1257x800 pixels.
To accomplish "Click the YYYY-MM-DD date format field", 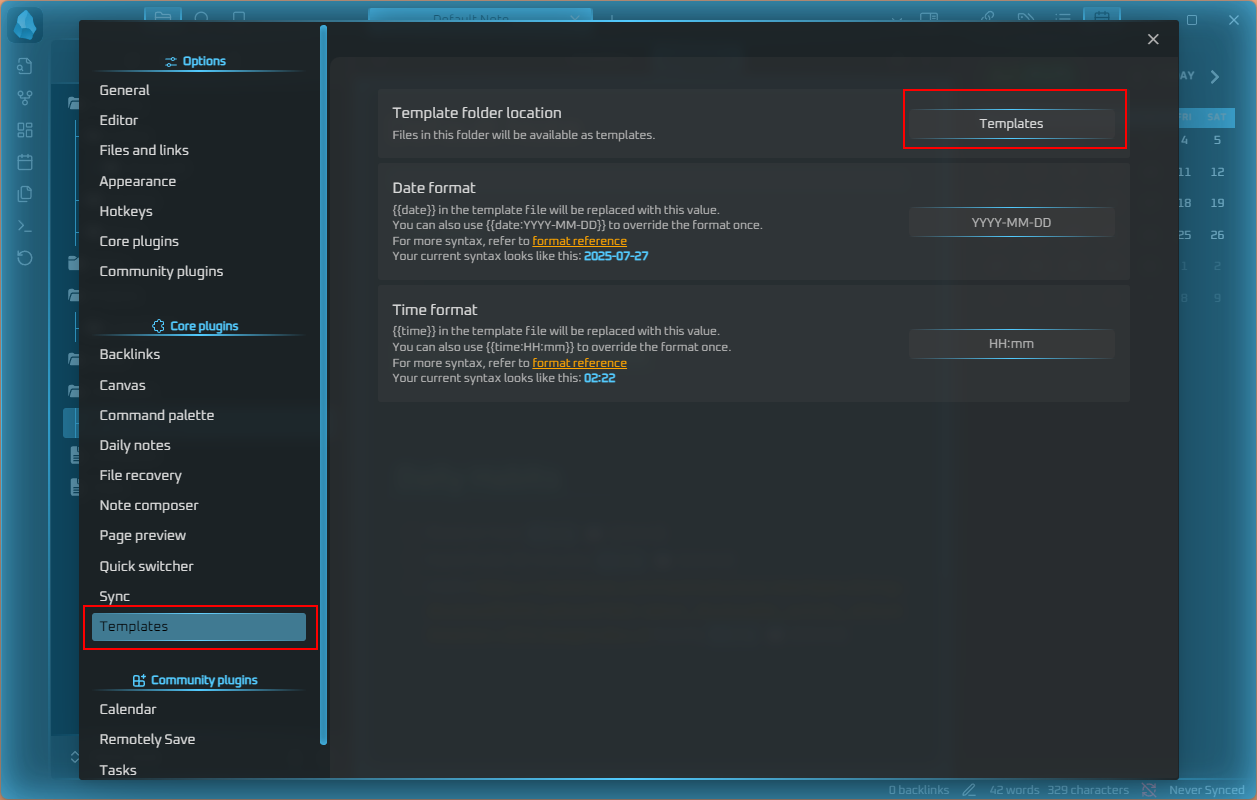I will (1011, 222).
